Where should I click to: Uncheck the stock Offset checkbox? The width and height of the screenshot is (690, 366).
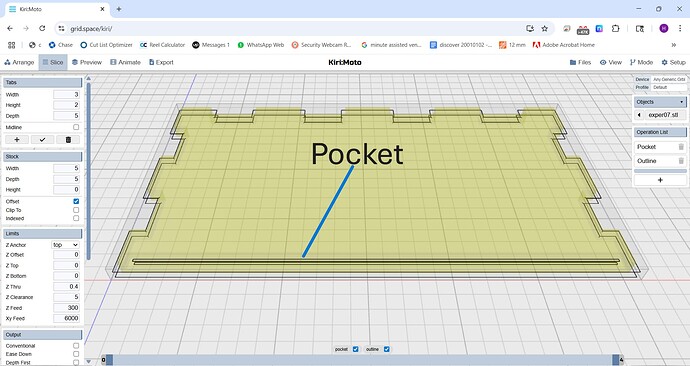coord(76,201)
